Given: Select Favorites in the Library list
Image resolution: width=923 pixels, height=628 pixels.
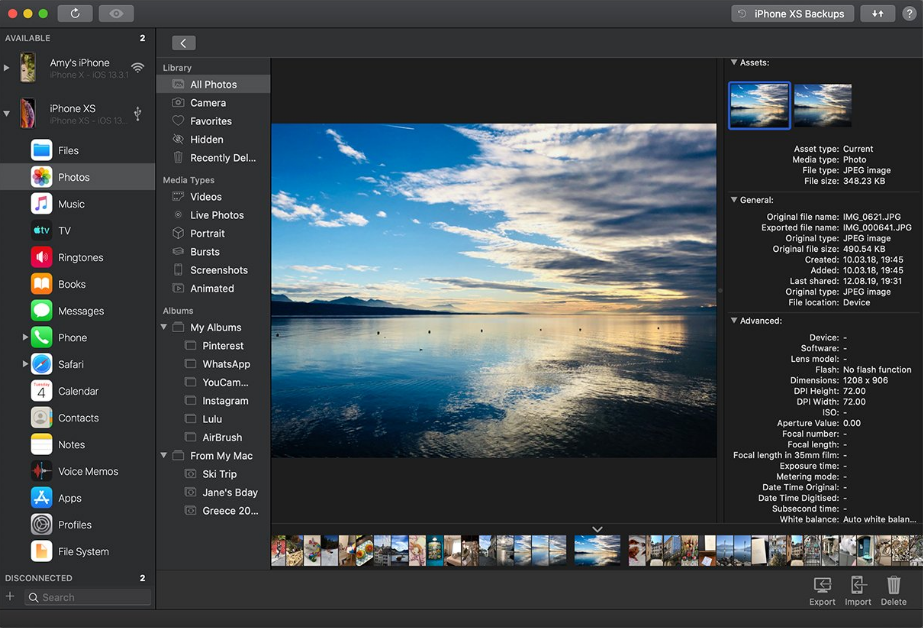Looking at the screenshot, I should pos(210,121).
